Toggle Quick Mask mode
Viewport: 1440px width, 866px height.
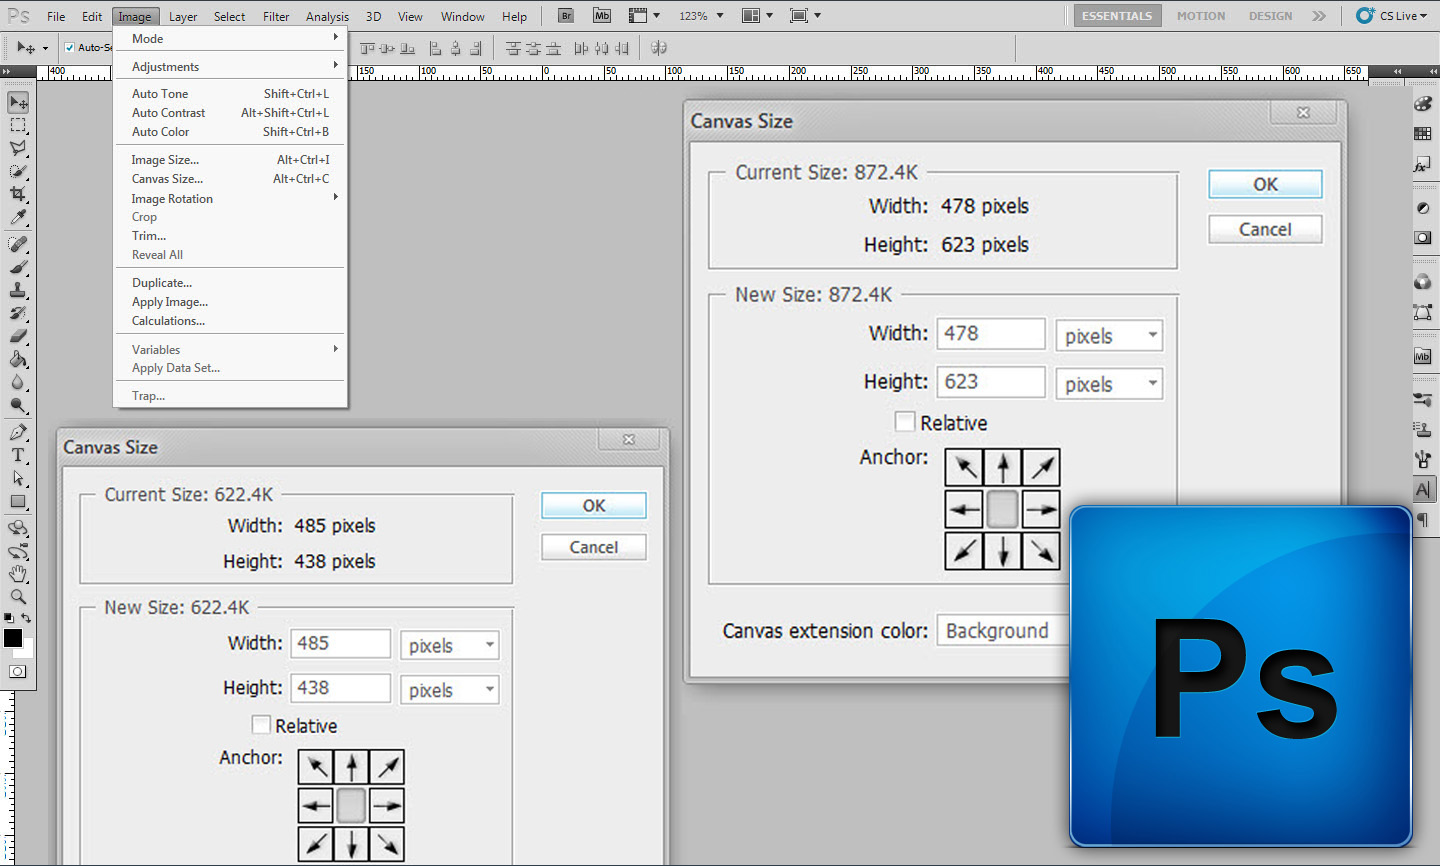(18, 671)
